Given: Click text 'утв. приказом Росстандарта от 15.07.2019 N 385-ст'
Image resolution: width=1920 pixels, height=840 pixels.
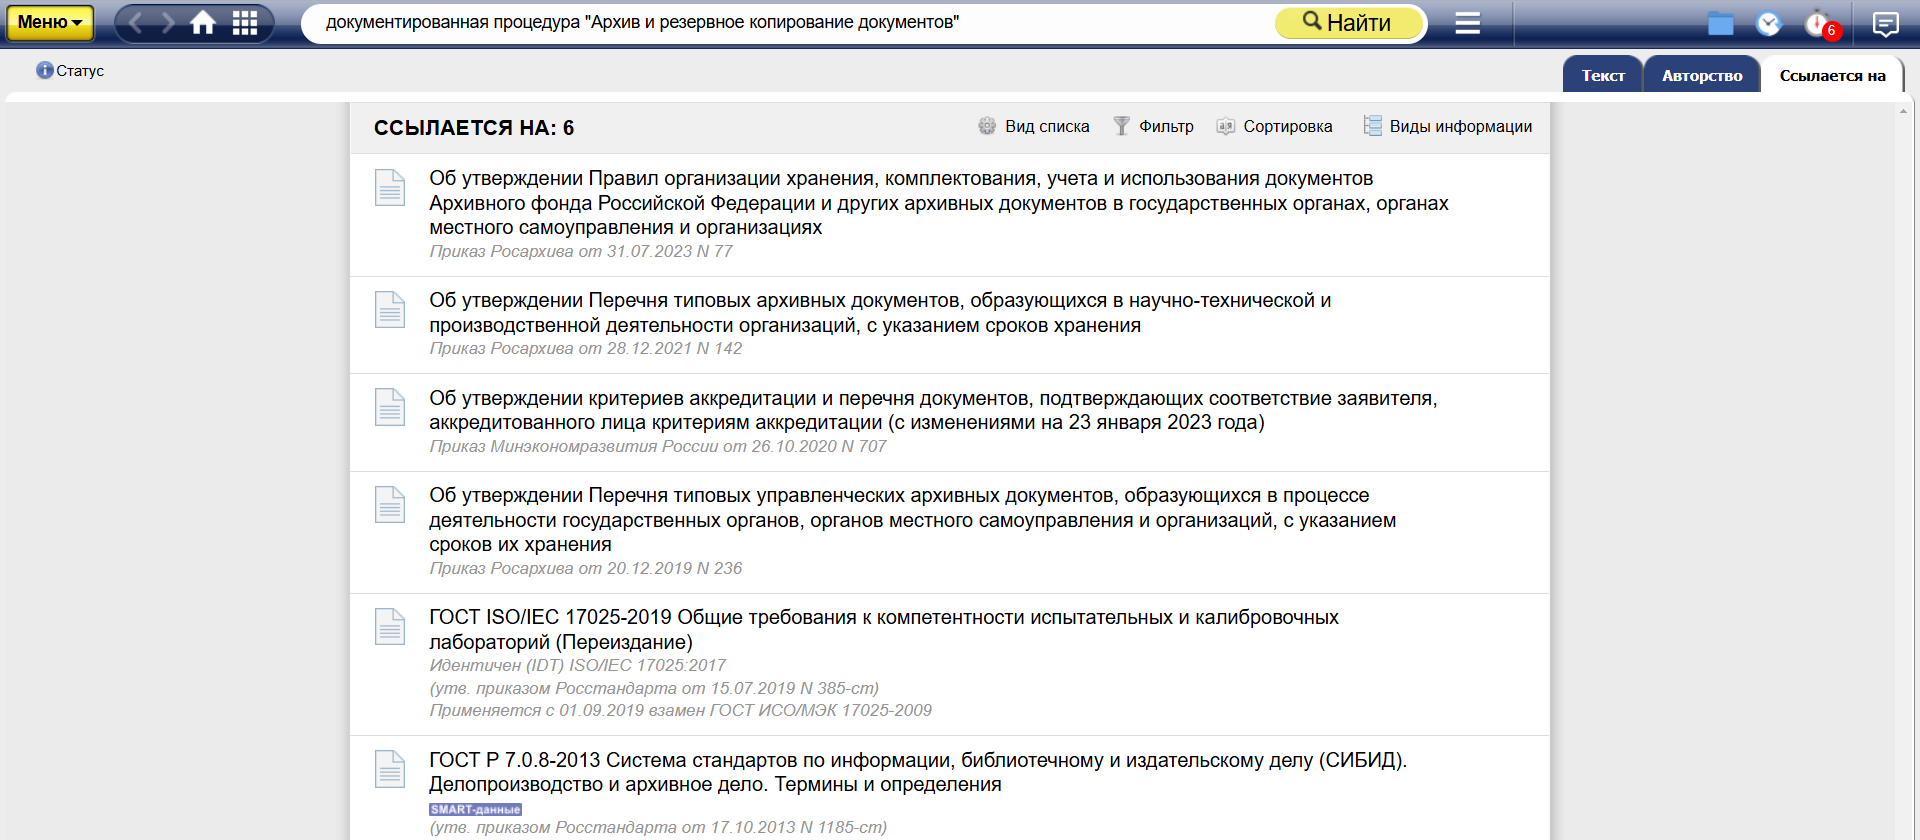Looking at the screenshot, I should (x=654, y=689).
